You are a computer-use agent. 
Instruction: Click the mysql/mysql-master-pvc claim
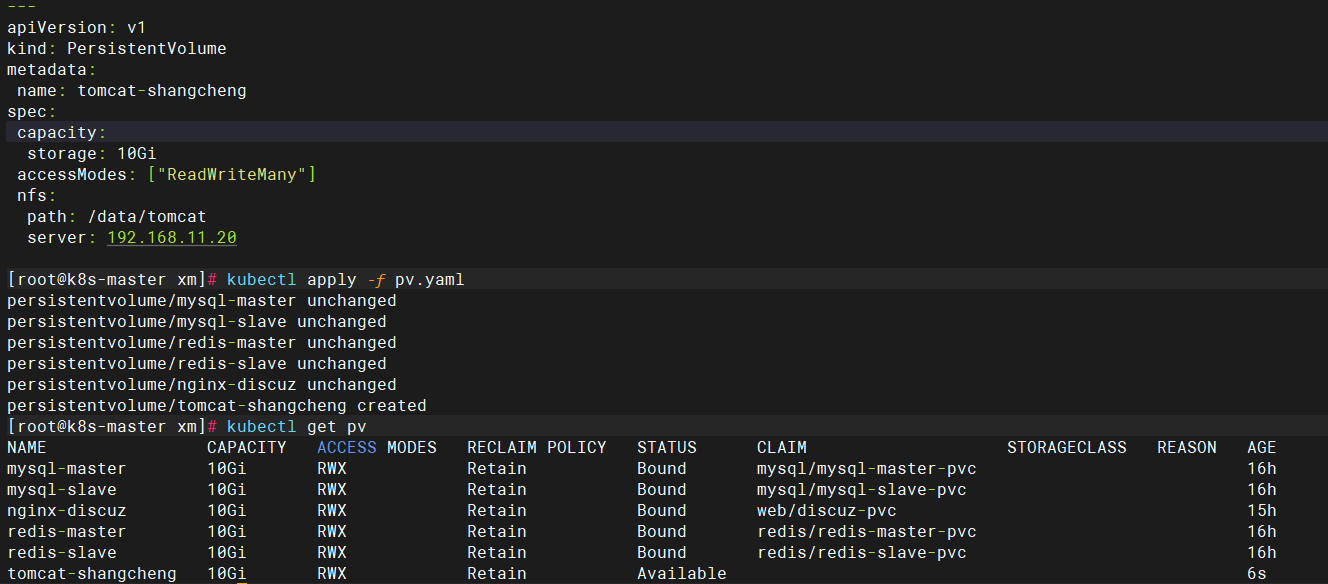tap(867, 469)
